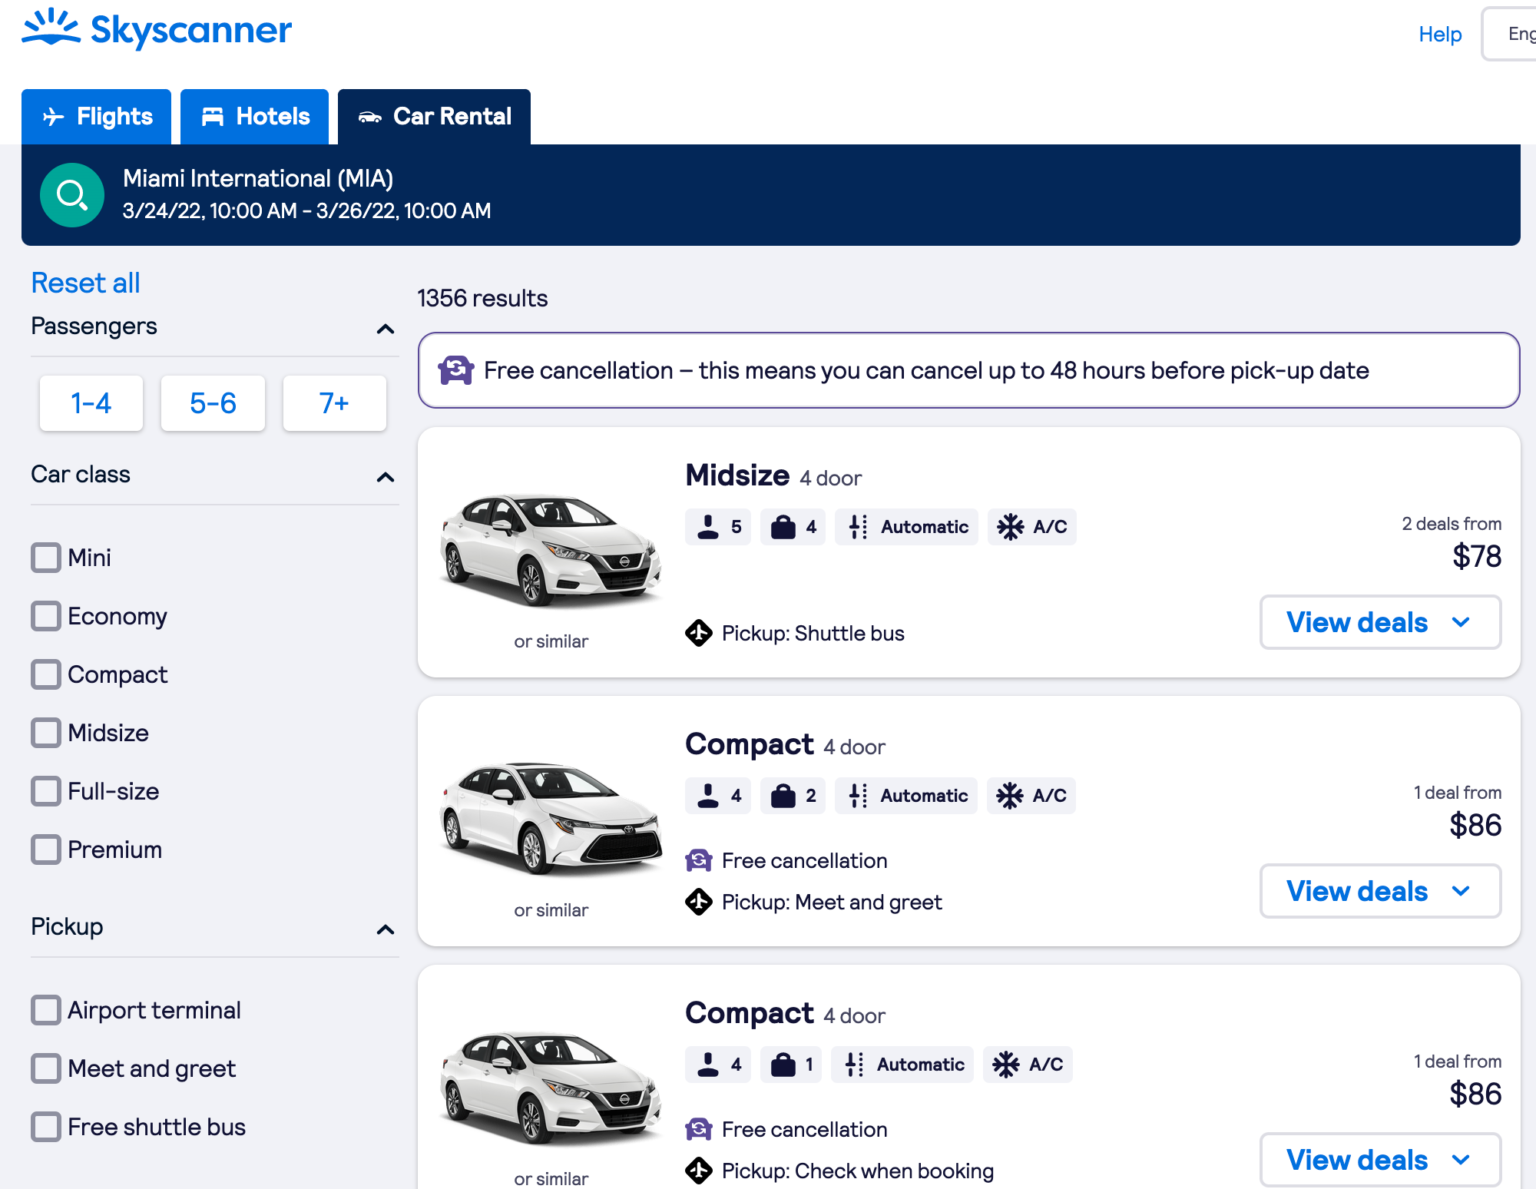1536x1189 pixels.
Task: Switch to the Flights tab
Action: click(x=96, y=116)
